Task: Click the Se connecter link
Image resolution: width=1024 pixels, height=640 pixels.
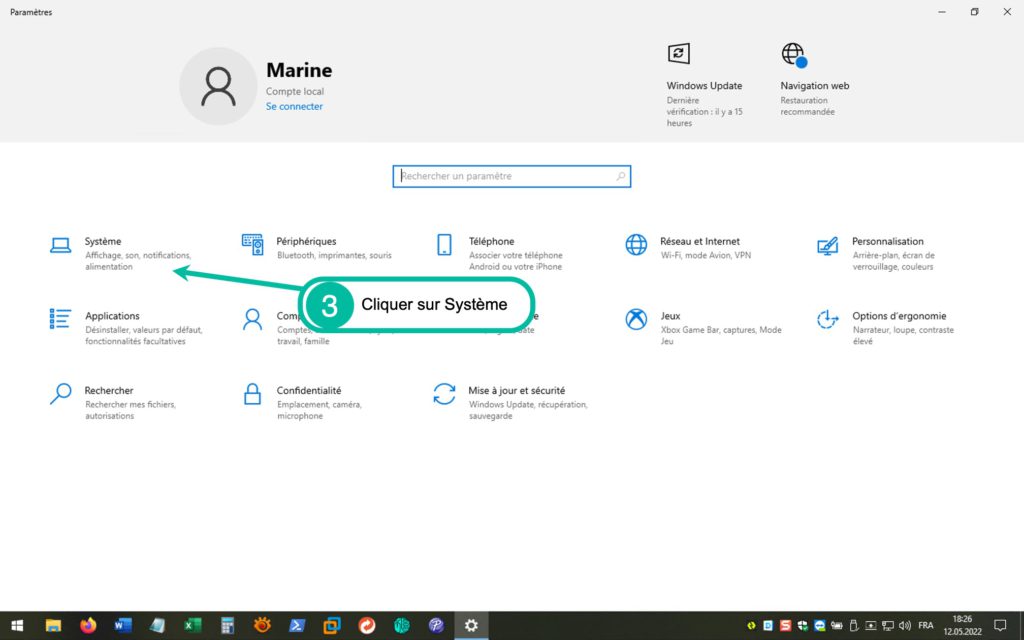Action: point(294,106)
